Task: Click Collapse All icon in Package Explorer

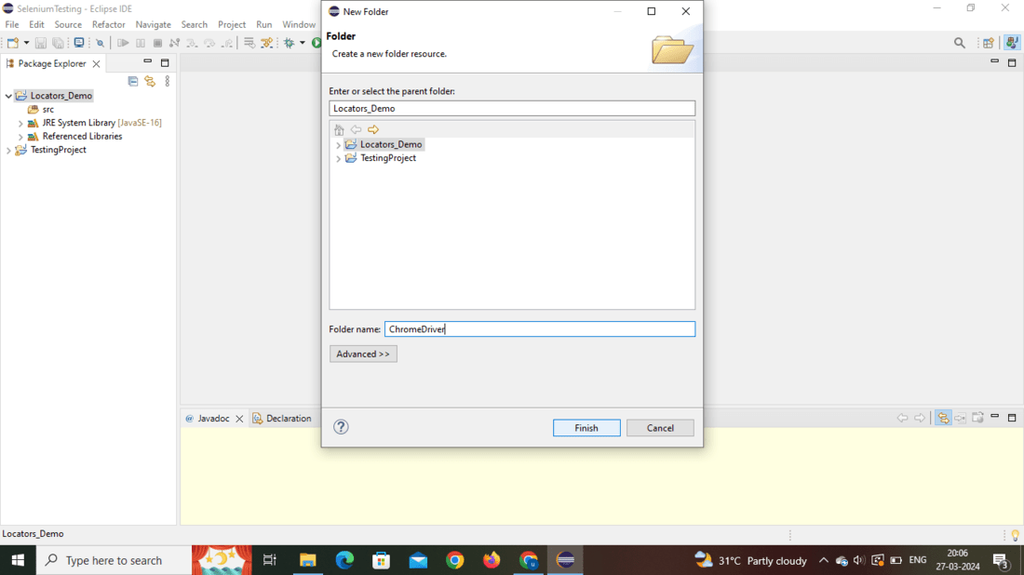Action: [x=133, y=81]
